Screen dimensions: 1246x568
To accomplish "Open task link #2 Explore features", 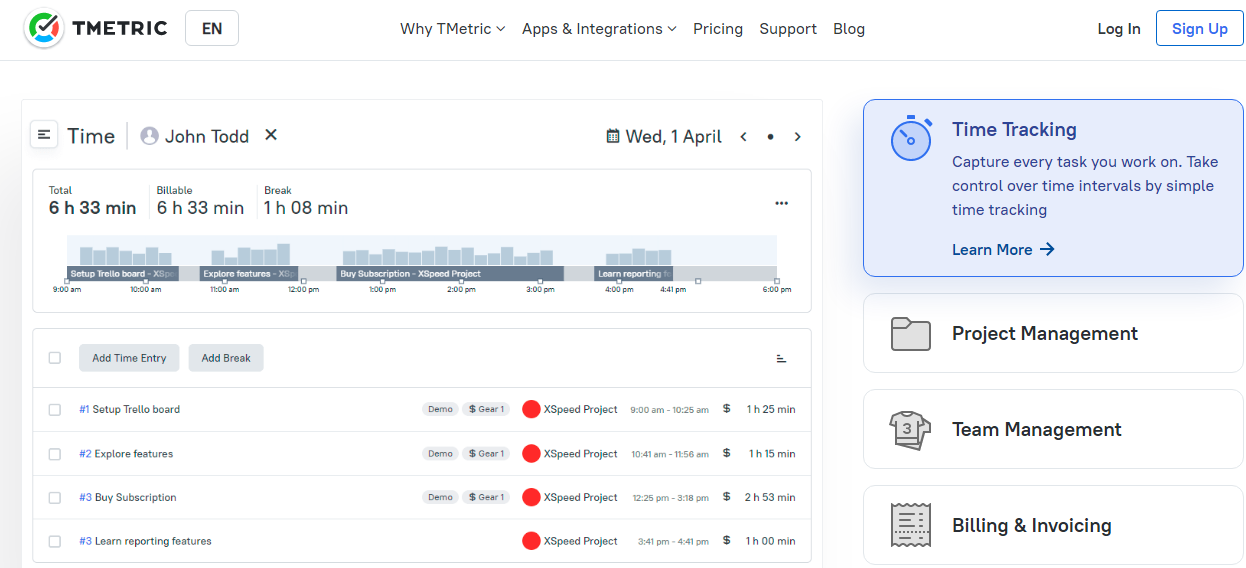I will 126,454.
